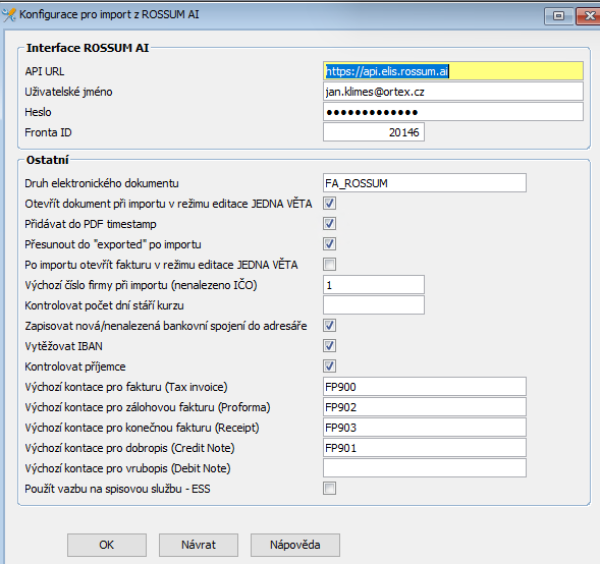Screen dimensions: 600x564
Task: Click the OK button
Action: 107,545
